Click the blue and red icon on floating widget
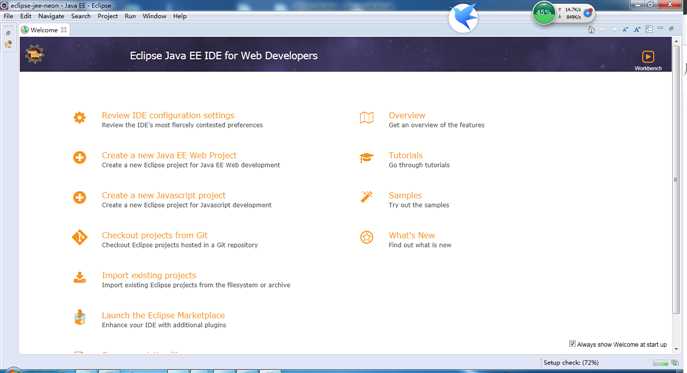This screenshot has width=687, height=373. [x=588, y=13]
